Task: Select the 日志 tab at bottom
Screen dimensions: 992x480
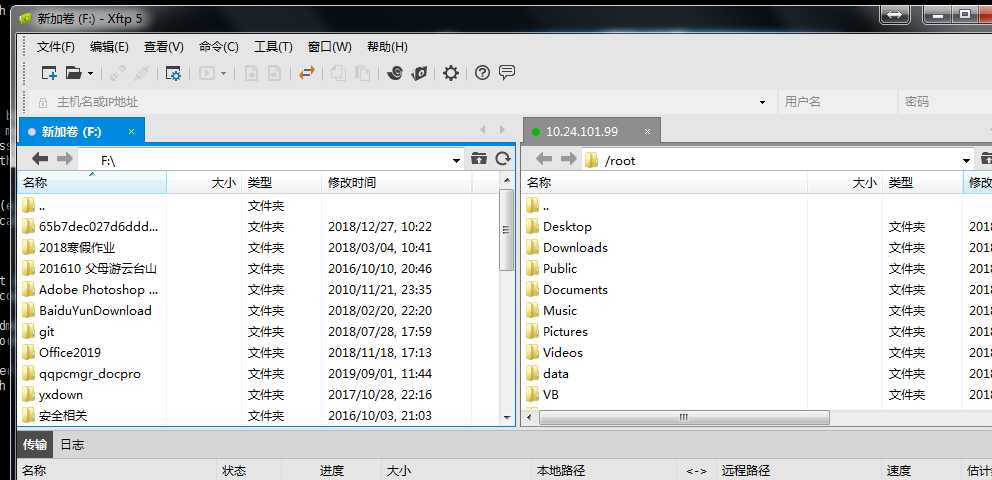Action: tap(72, 445)
